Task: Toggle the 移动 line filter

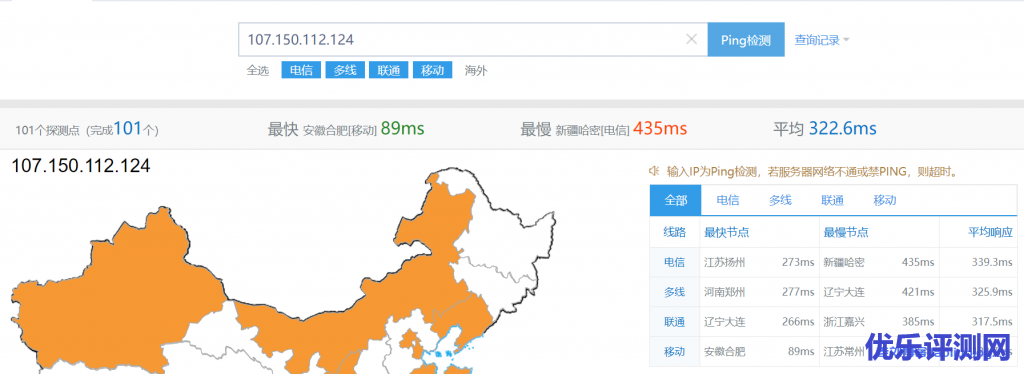Action: pyautogui.click(x=432, y=70)
